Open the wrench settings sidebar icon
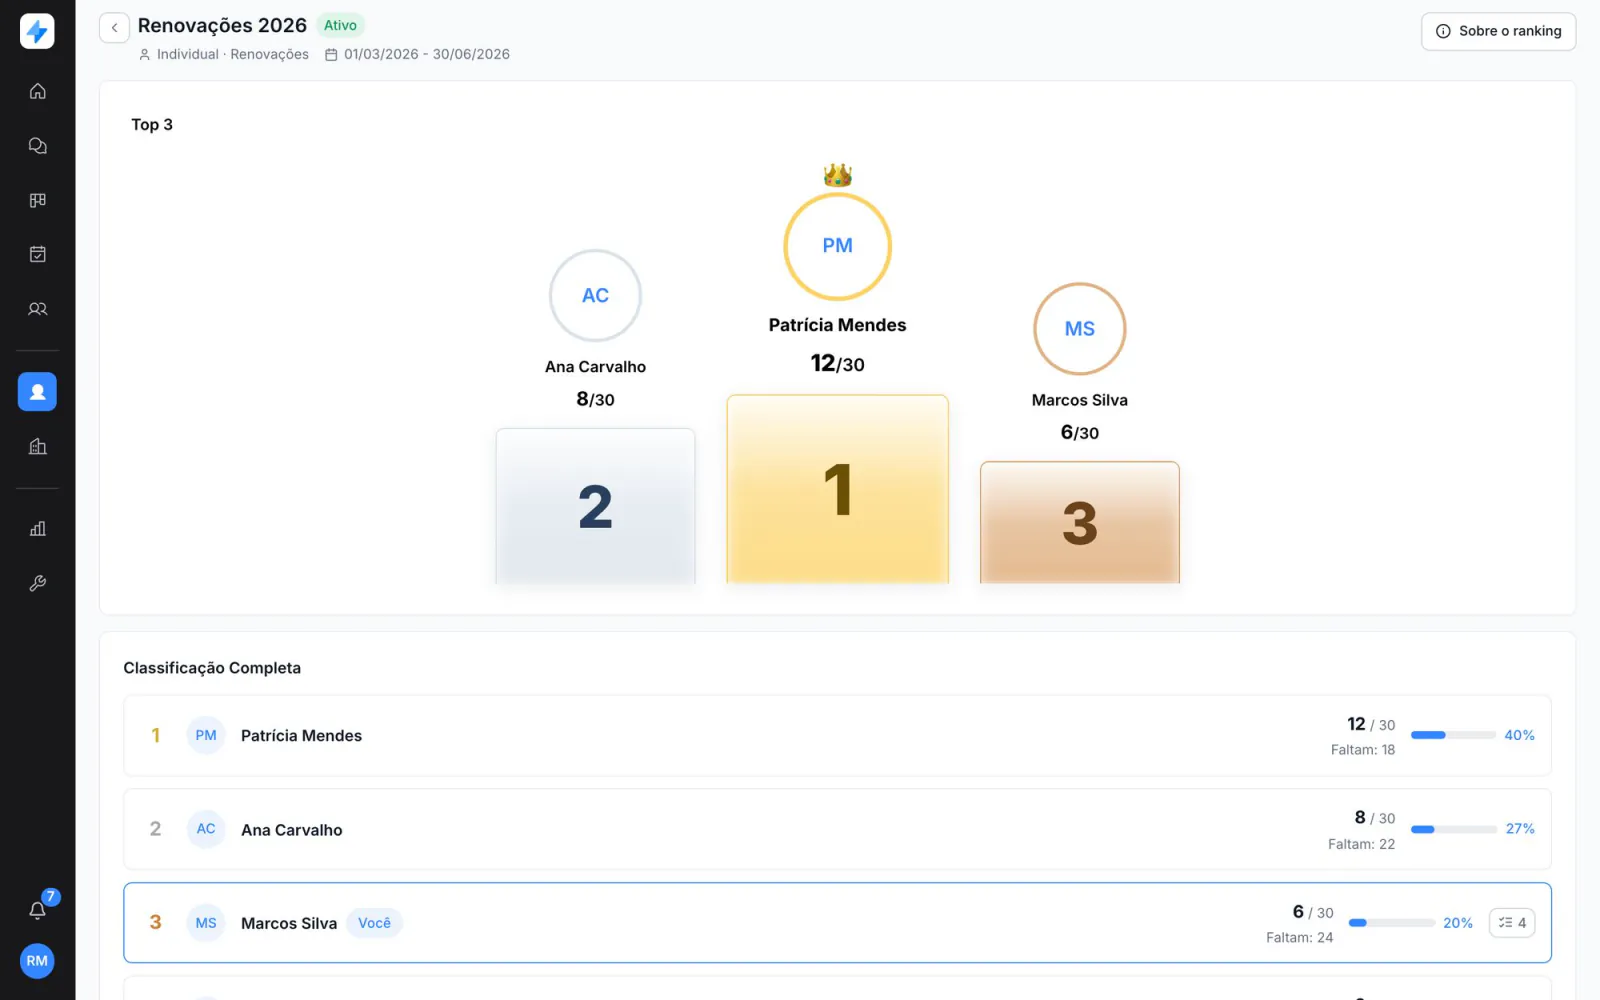 pyautogui.click(x=37, y=583)
